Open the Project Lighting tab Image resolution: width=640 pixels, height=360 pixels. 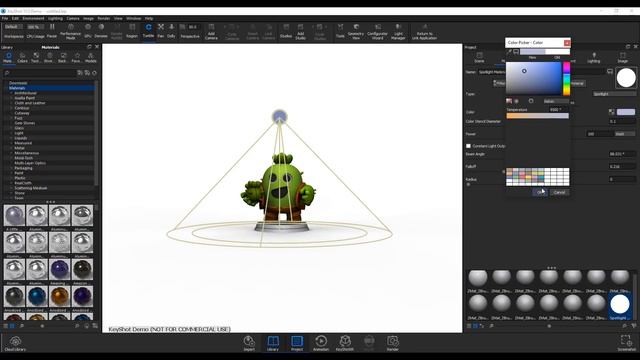click(594, 58)
